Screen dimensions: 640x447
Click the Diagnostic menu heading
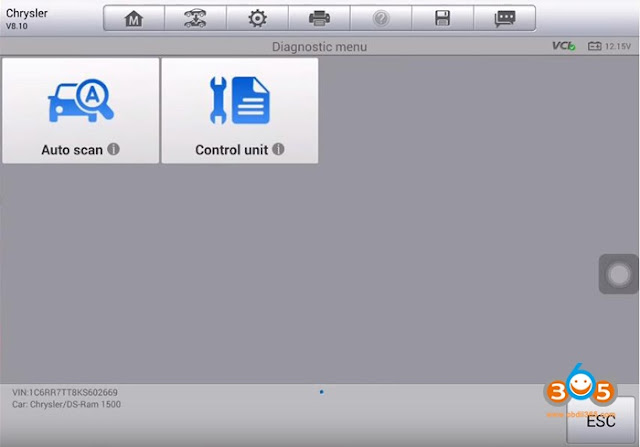tap(319, 47)
